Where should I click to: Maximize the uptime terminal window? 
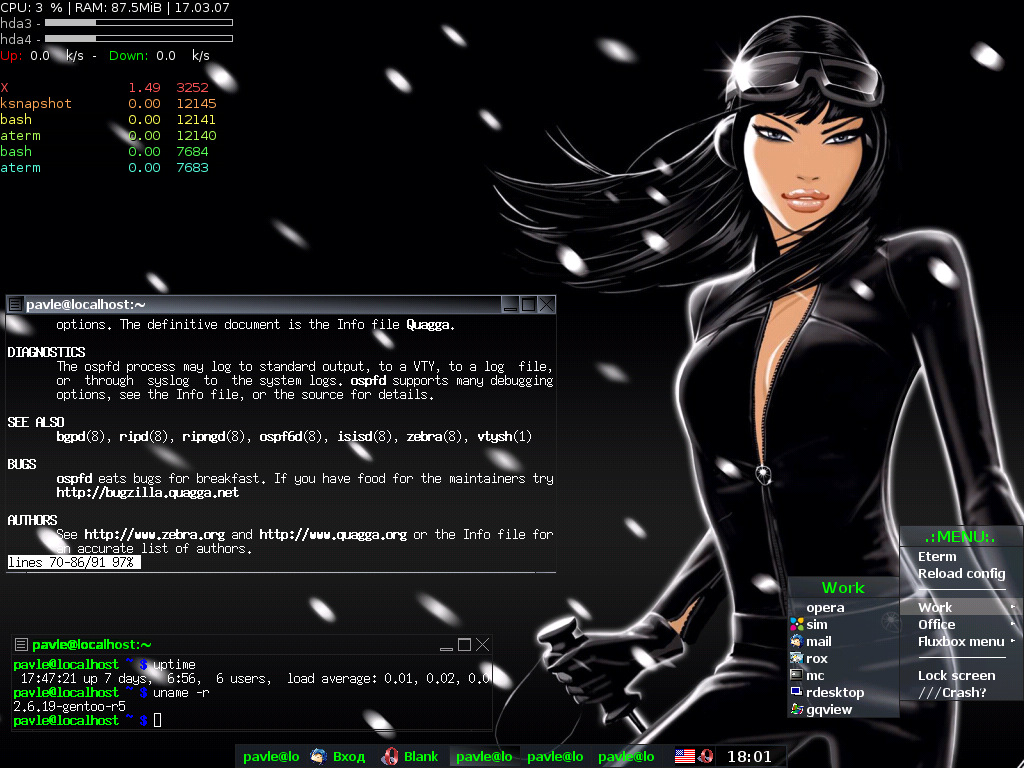coord(464,645)
